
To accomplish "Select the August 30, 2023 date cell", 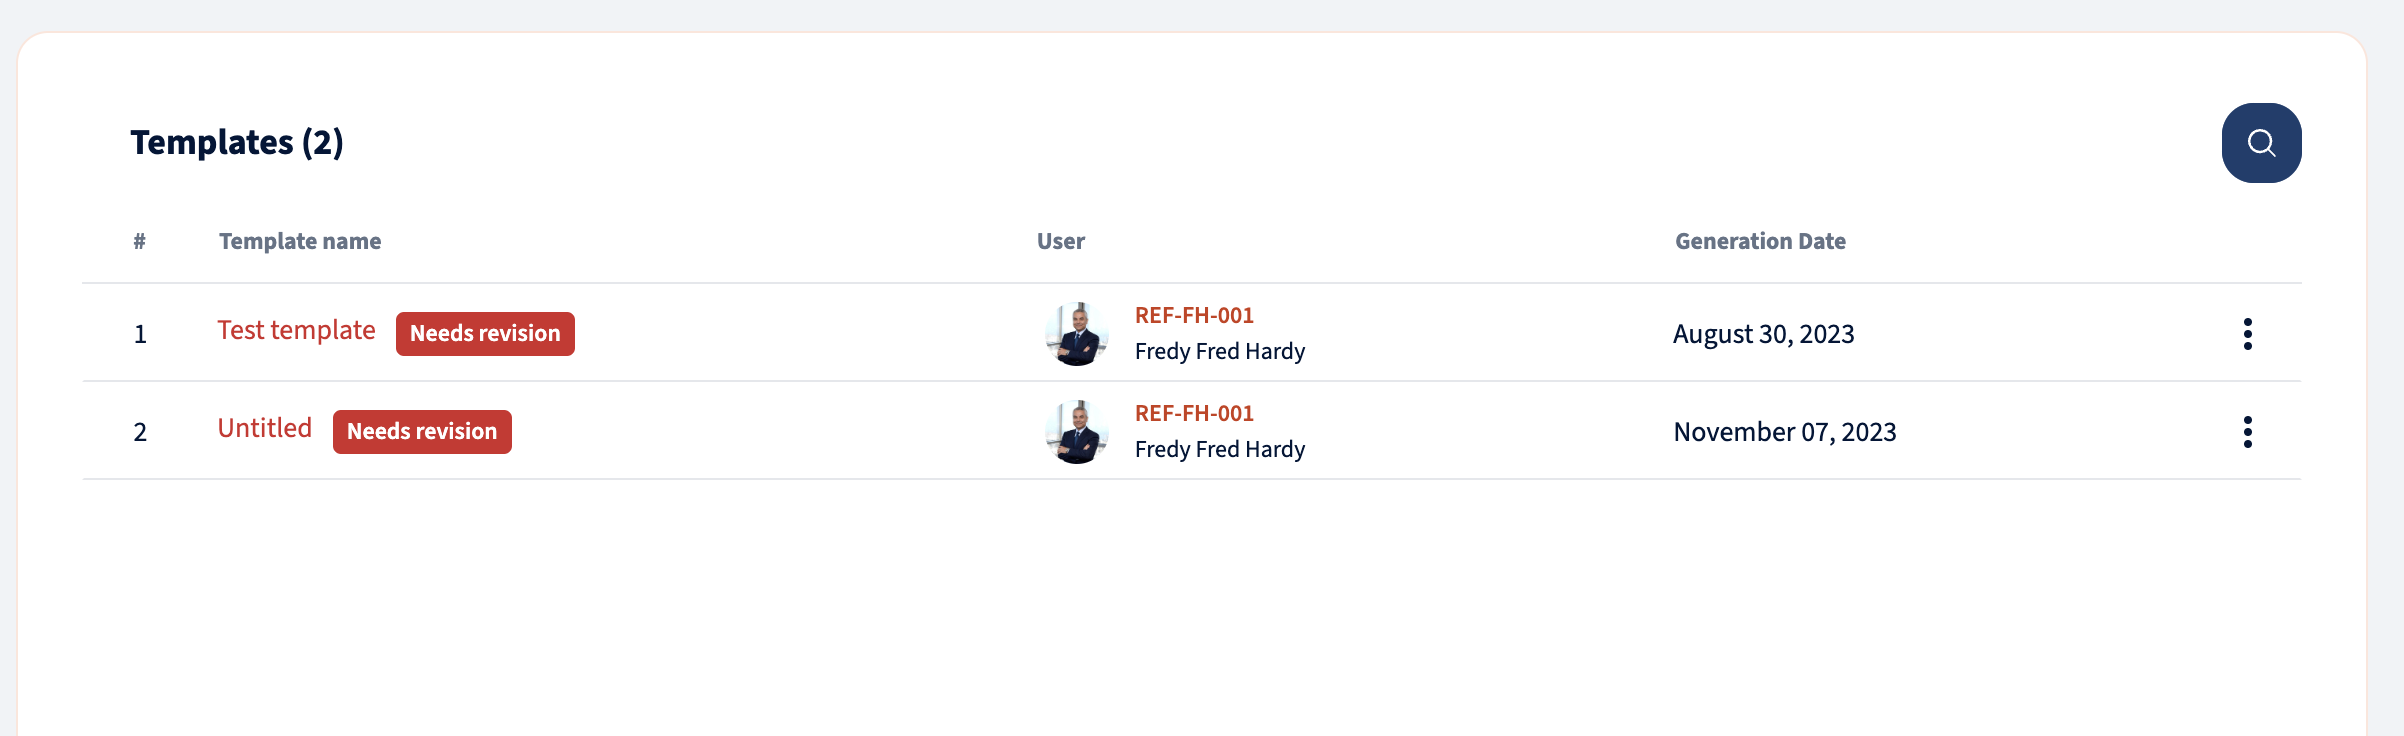I will 1764,334.
